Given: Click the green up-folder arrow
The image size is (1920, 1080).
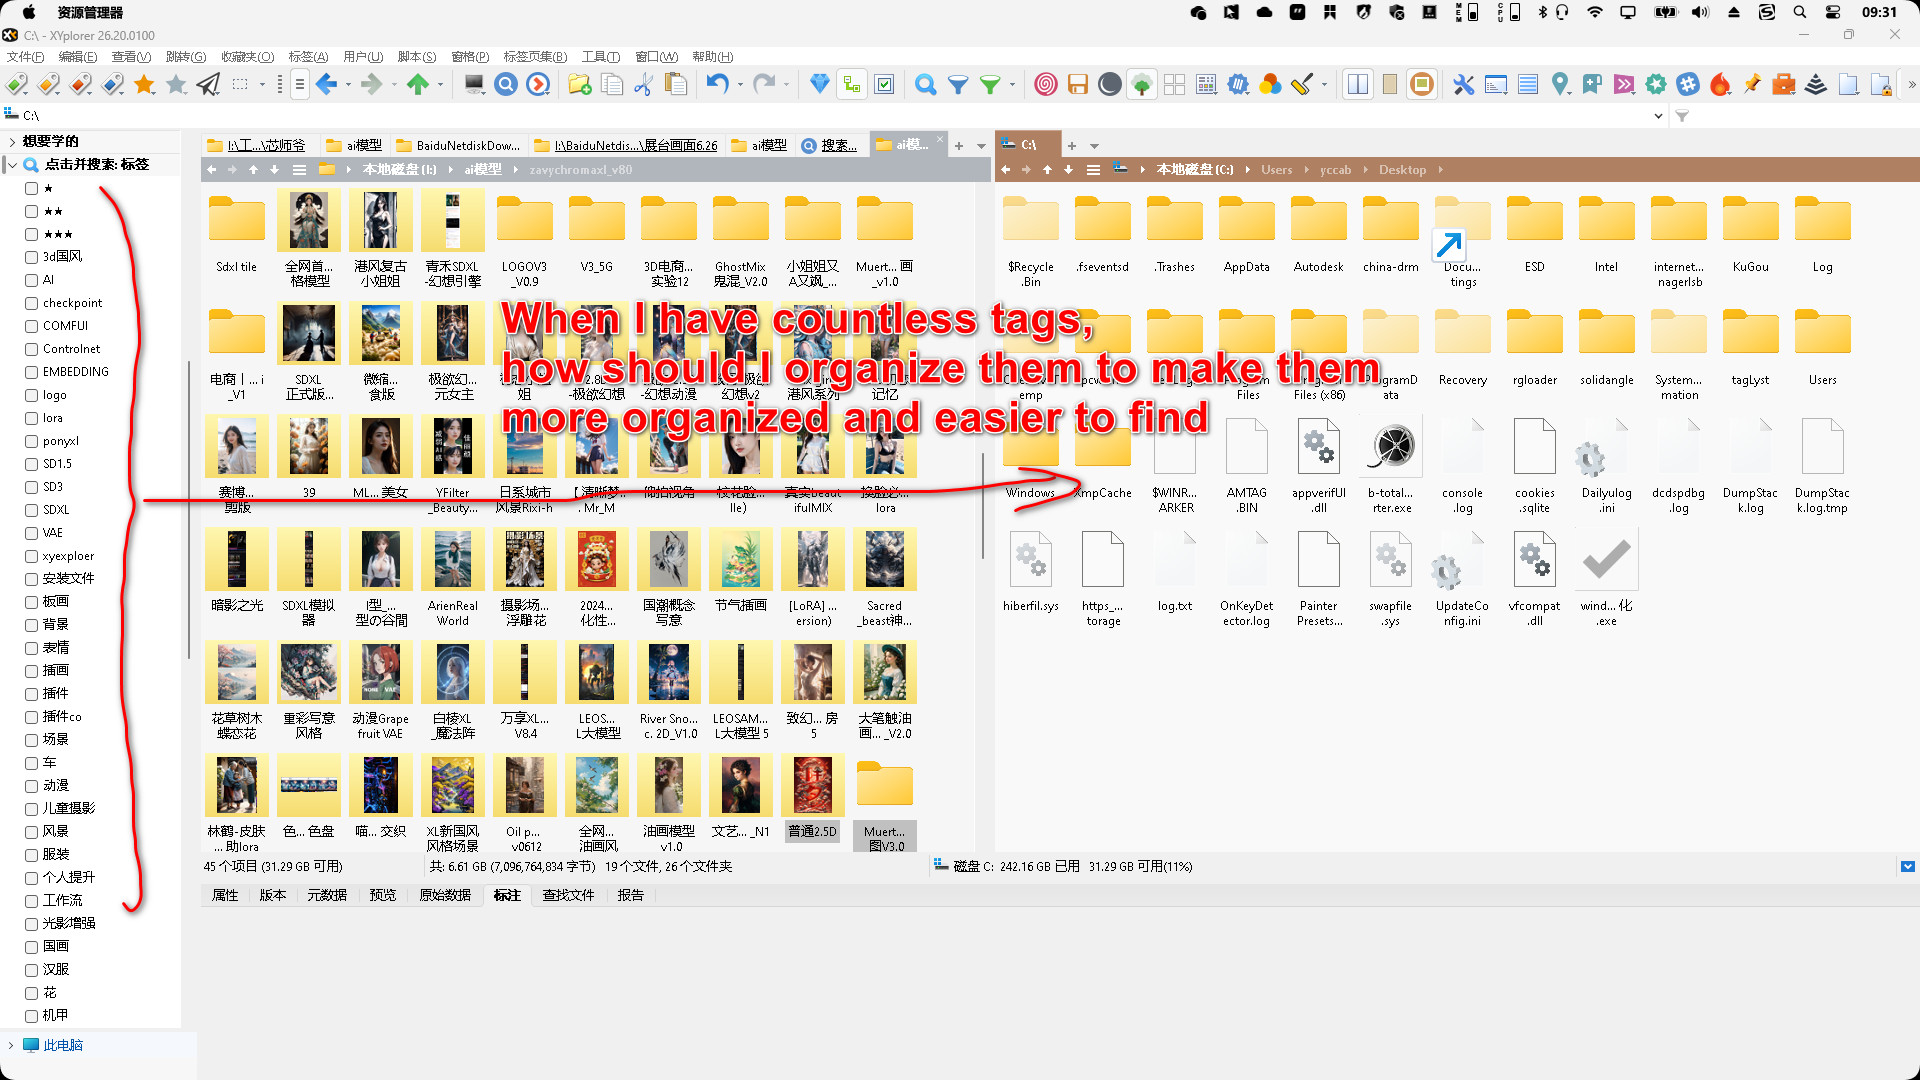Looking at the screenshot, I should [418, 85].
